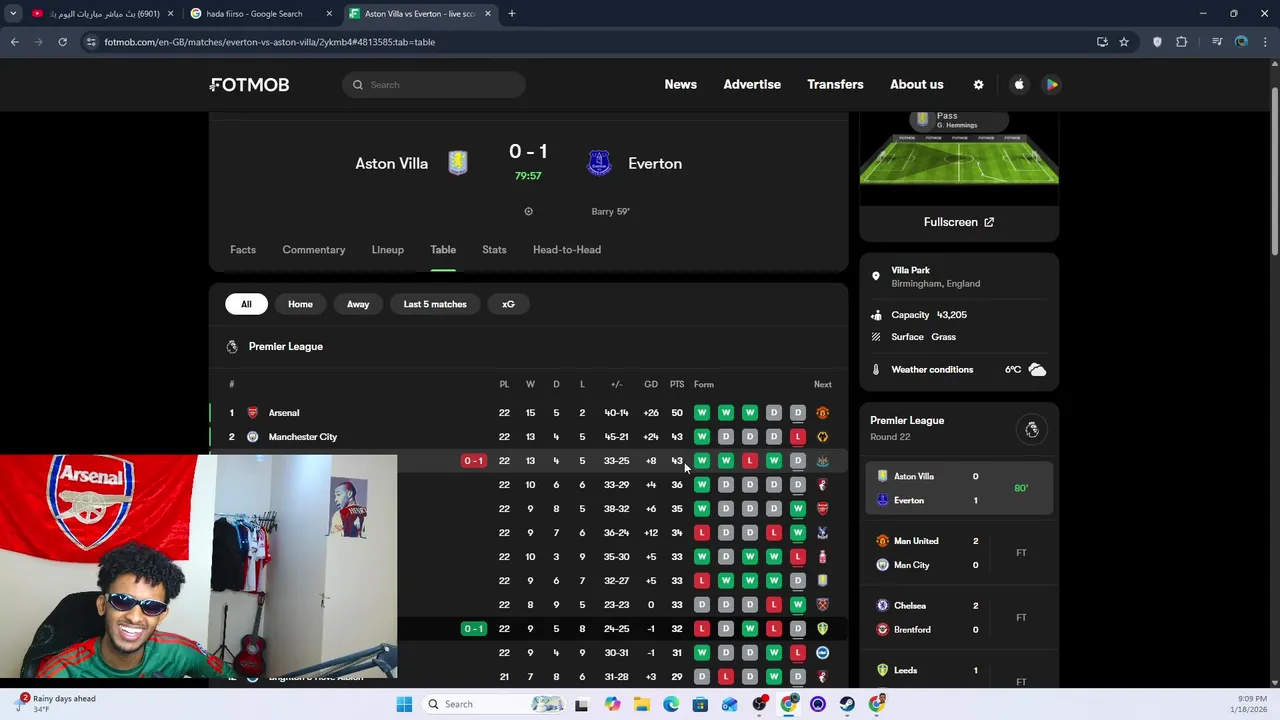Open FotMob settings gear icon

pyautogui.click(x=978, y=85)
